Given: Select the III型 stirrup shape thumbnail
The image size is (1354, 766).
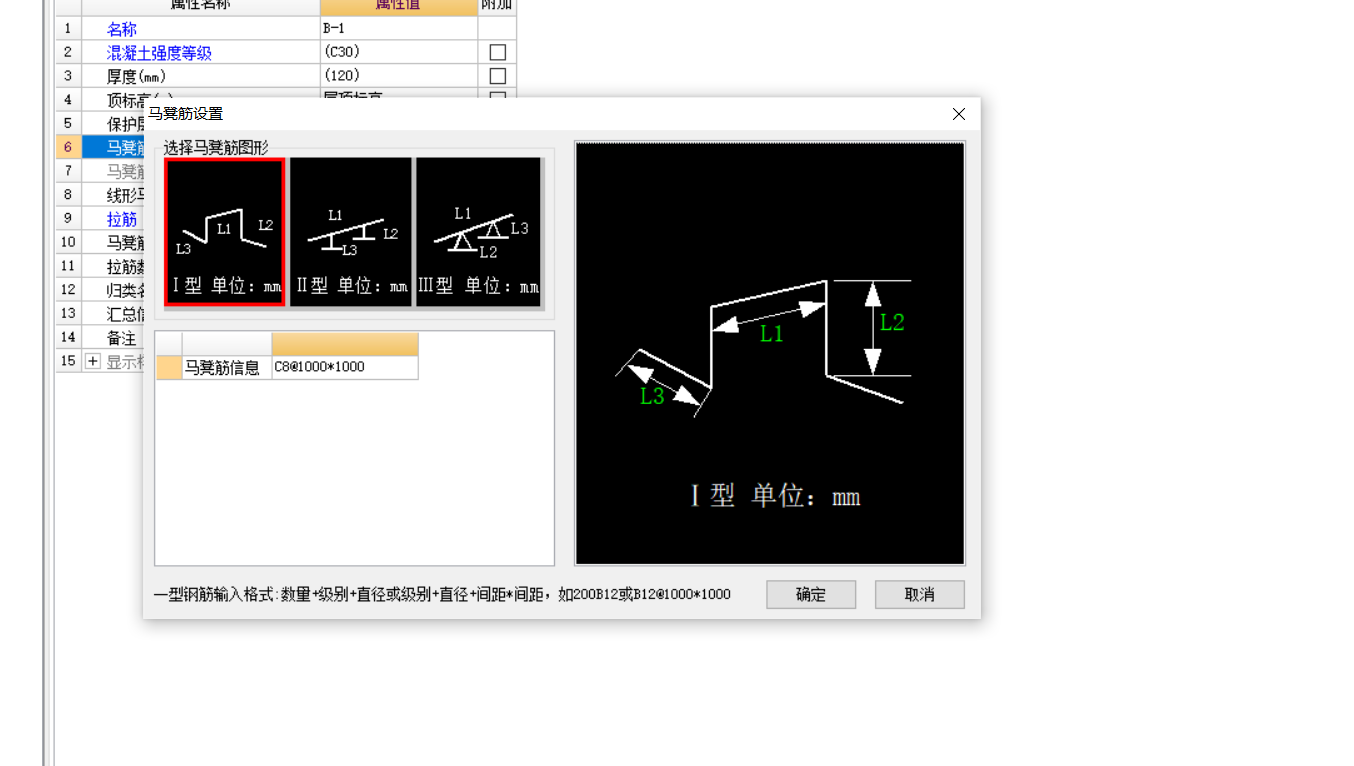Looking at the screenshot, I should pyautogui.click(x=478, y=232).
